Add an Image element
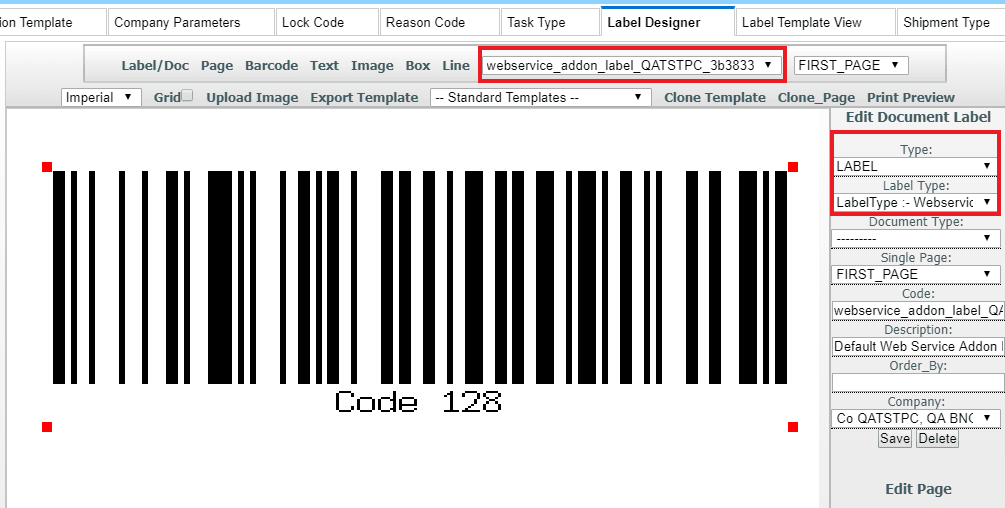Image resolution: width=1005 pixels, height=508 pixels. click(372, 65)
